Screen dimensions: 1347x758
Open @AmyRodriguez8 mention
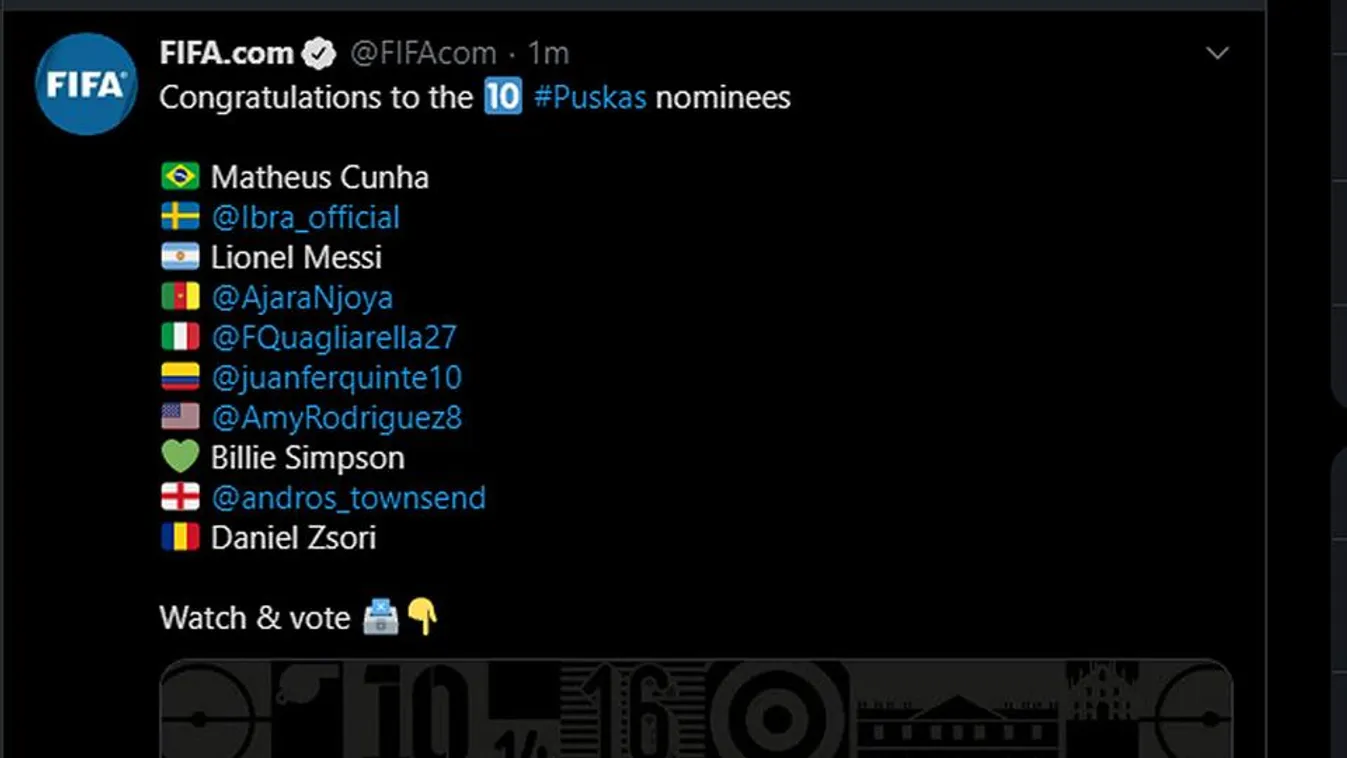(336, 418)
